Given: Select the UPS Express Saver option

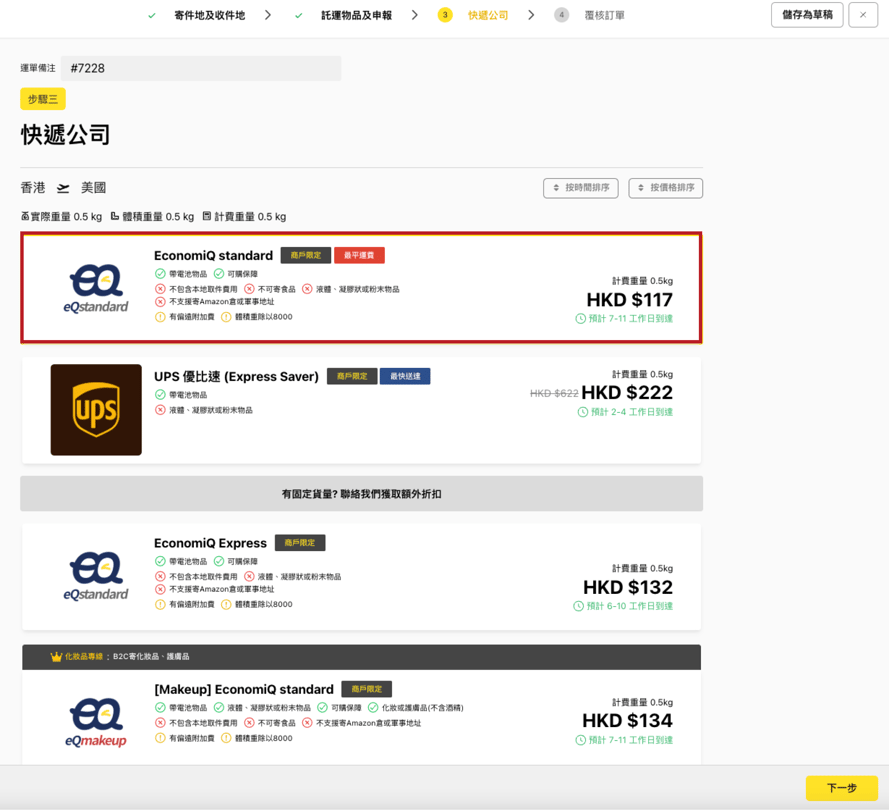Looking at the screenshot, I should tap(361, 410).
